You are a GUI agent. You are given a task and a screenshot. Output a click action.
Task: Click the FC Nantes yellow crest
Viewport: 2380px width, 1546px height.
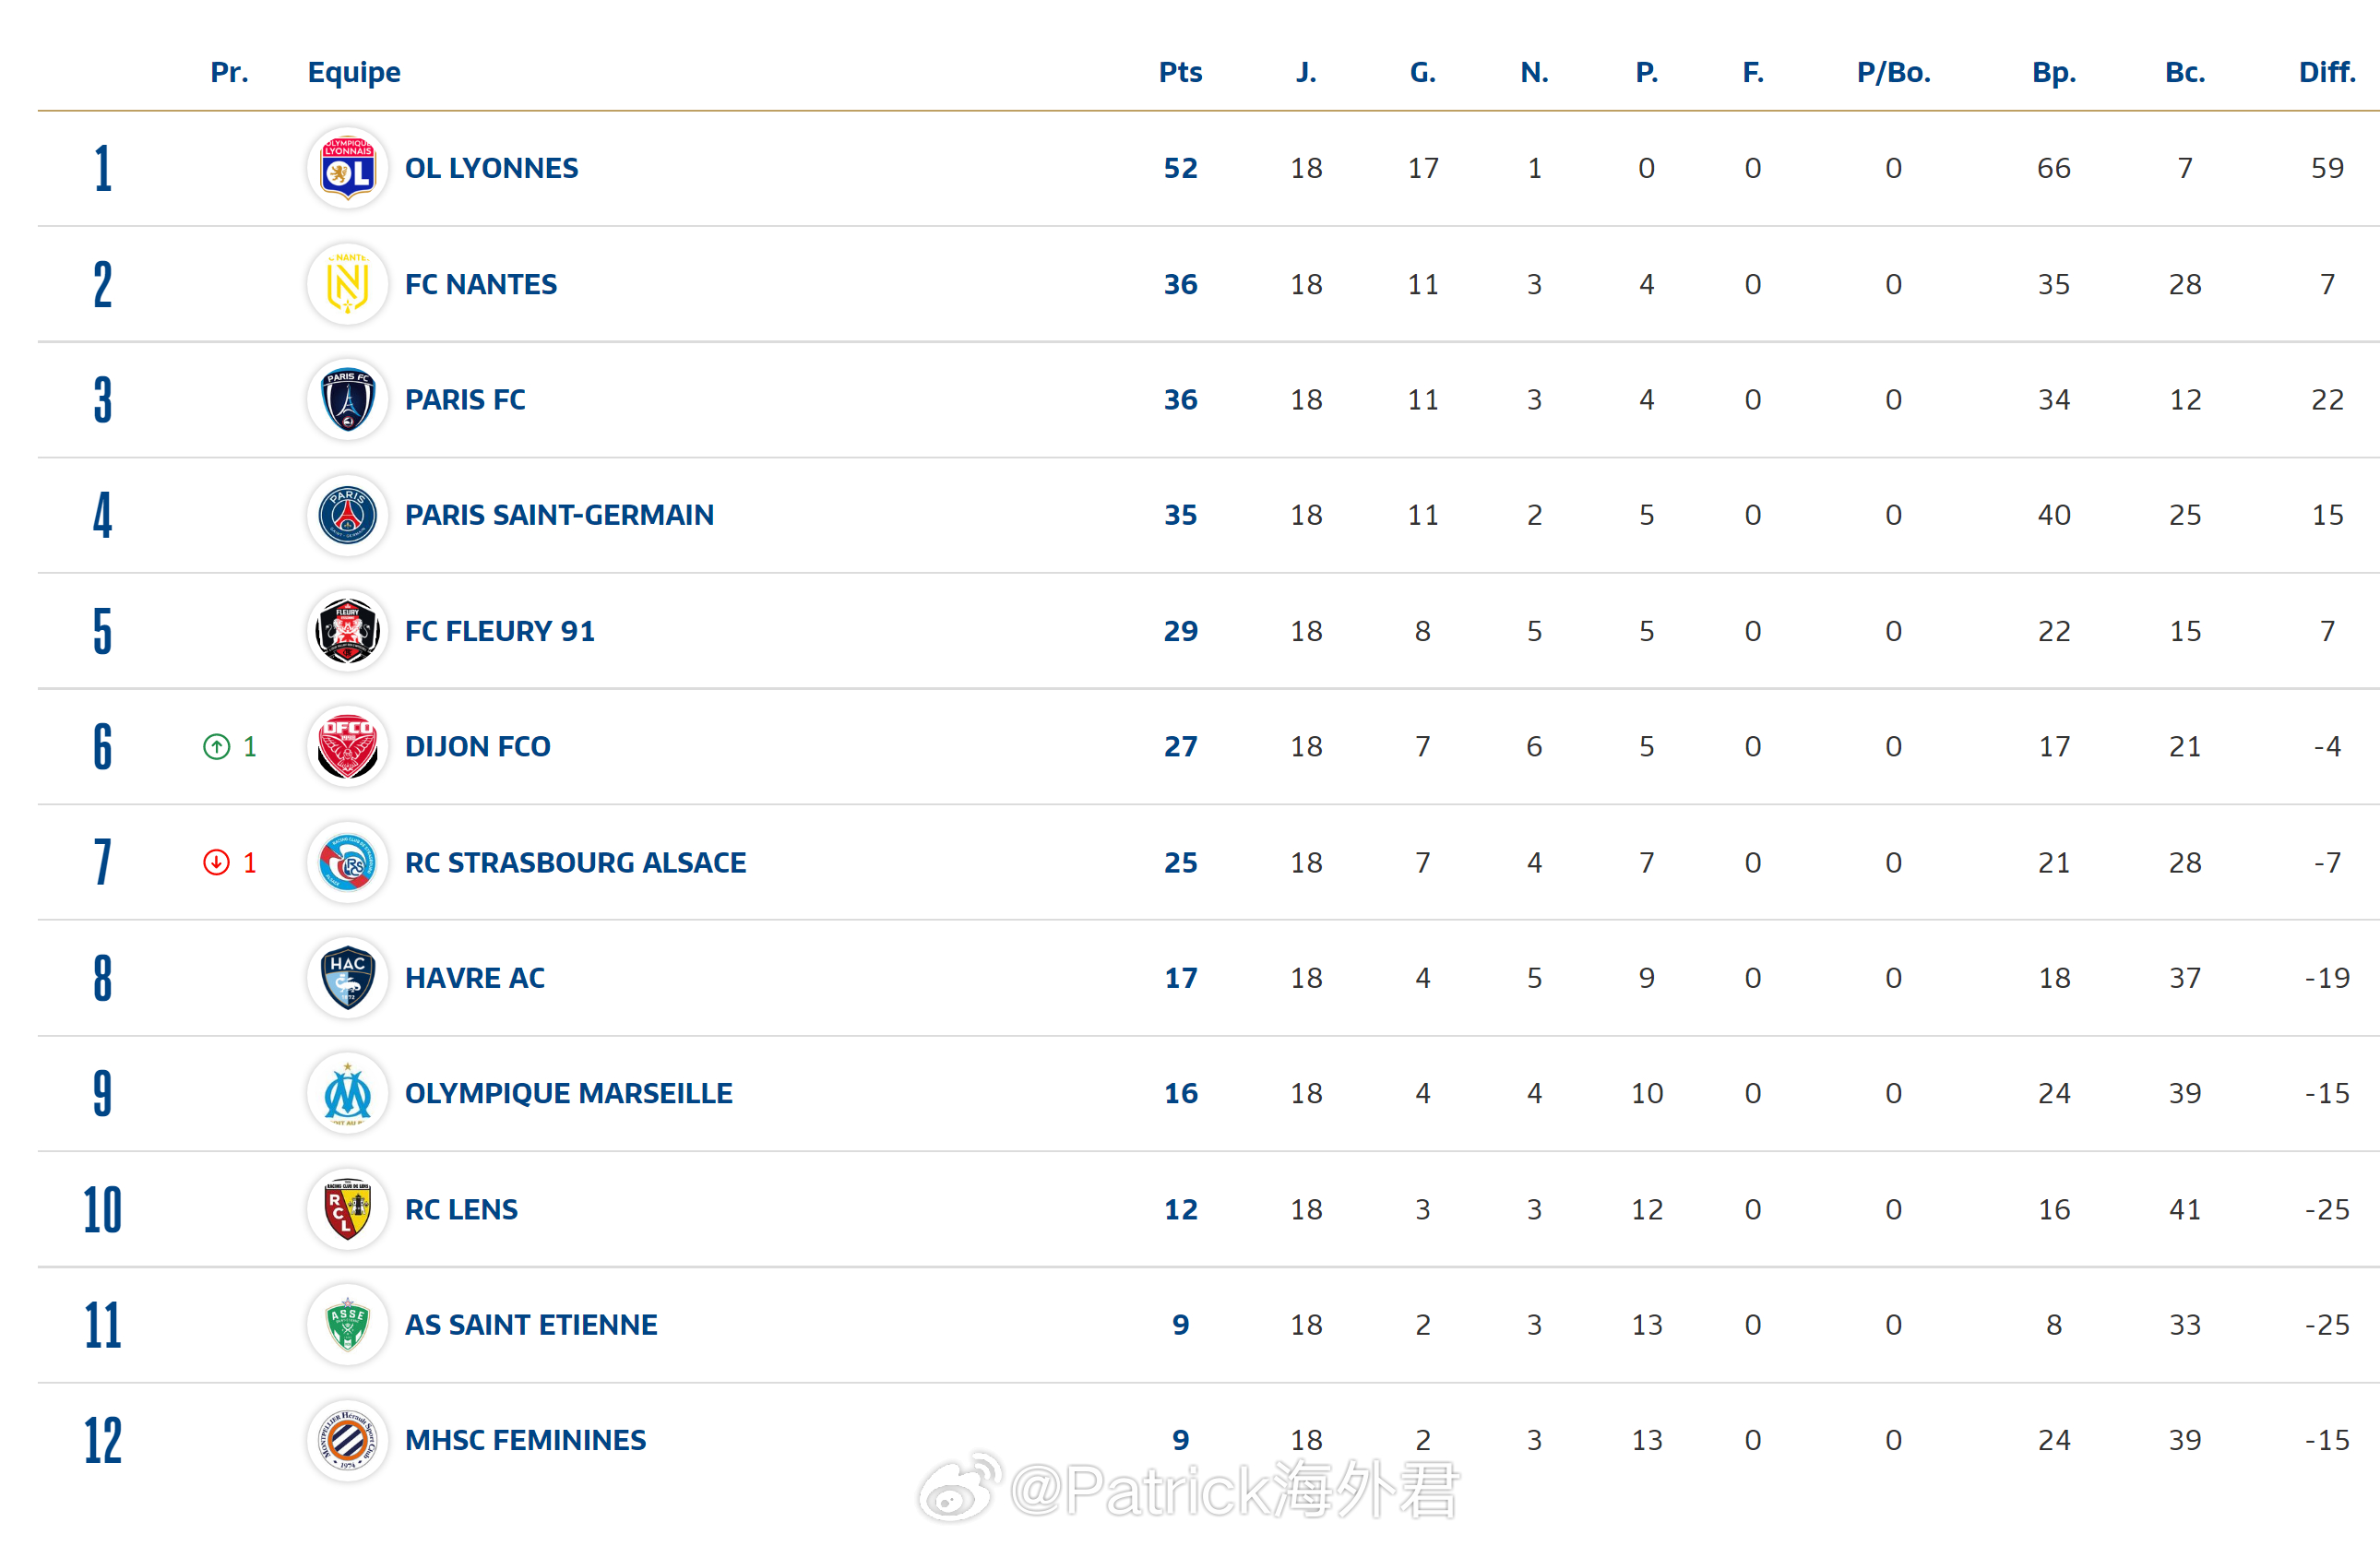click(x=347, y=284)
